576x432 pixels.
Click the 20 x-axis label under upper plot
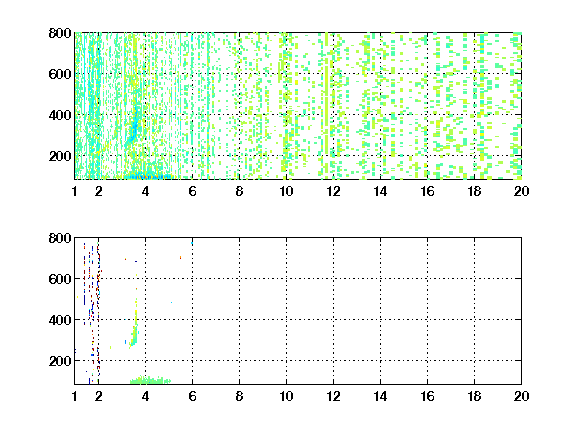pos(521,191)
